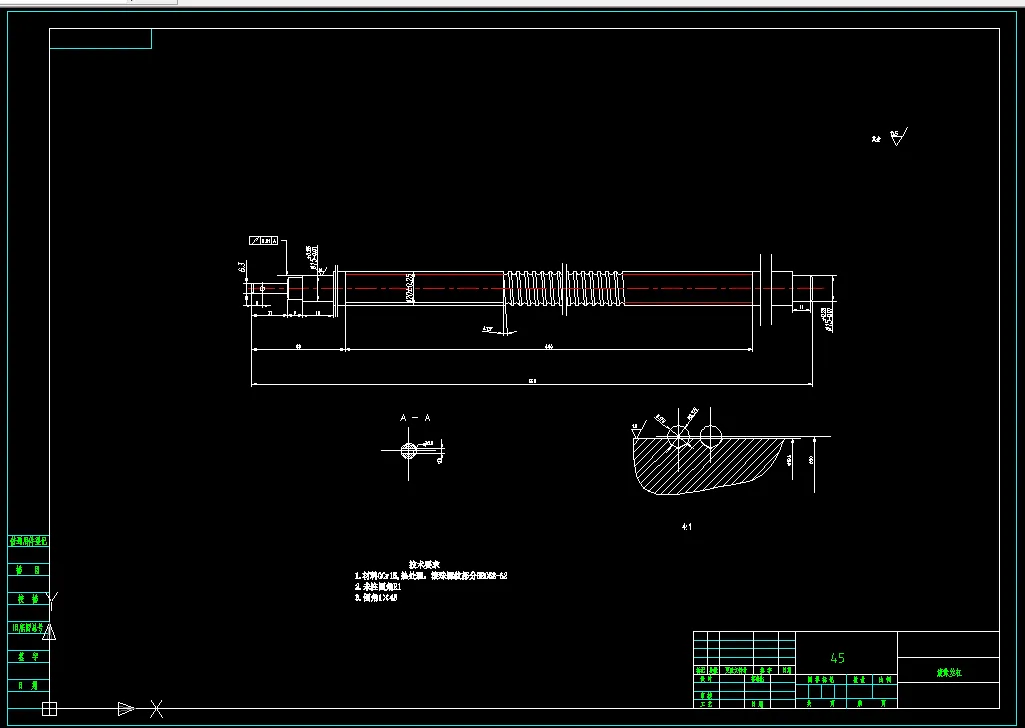The width and height of the screenshot is (1025, 728).
Task: Select the part name text in title block
Action: tap(948, 672)
